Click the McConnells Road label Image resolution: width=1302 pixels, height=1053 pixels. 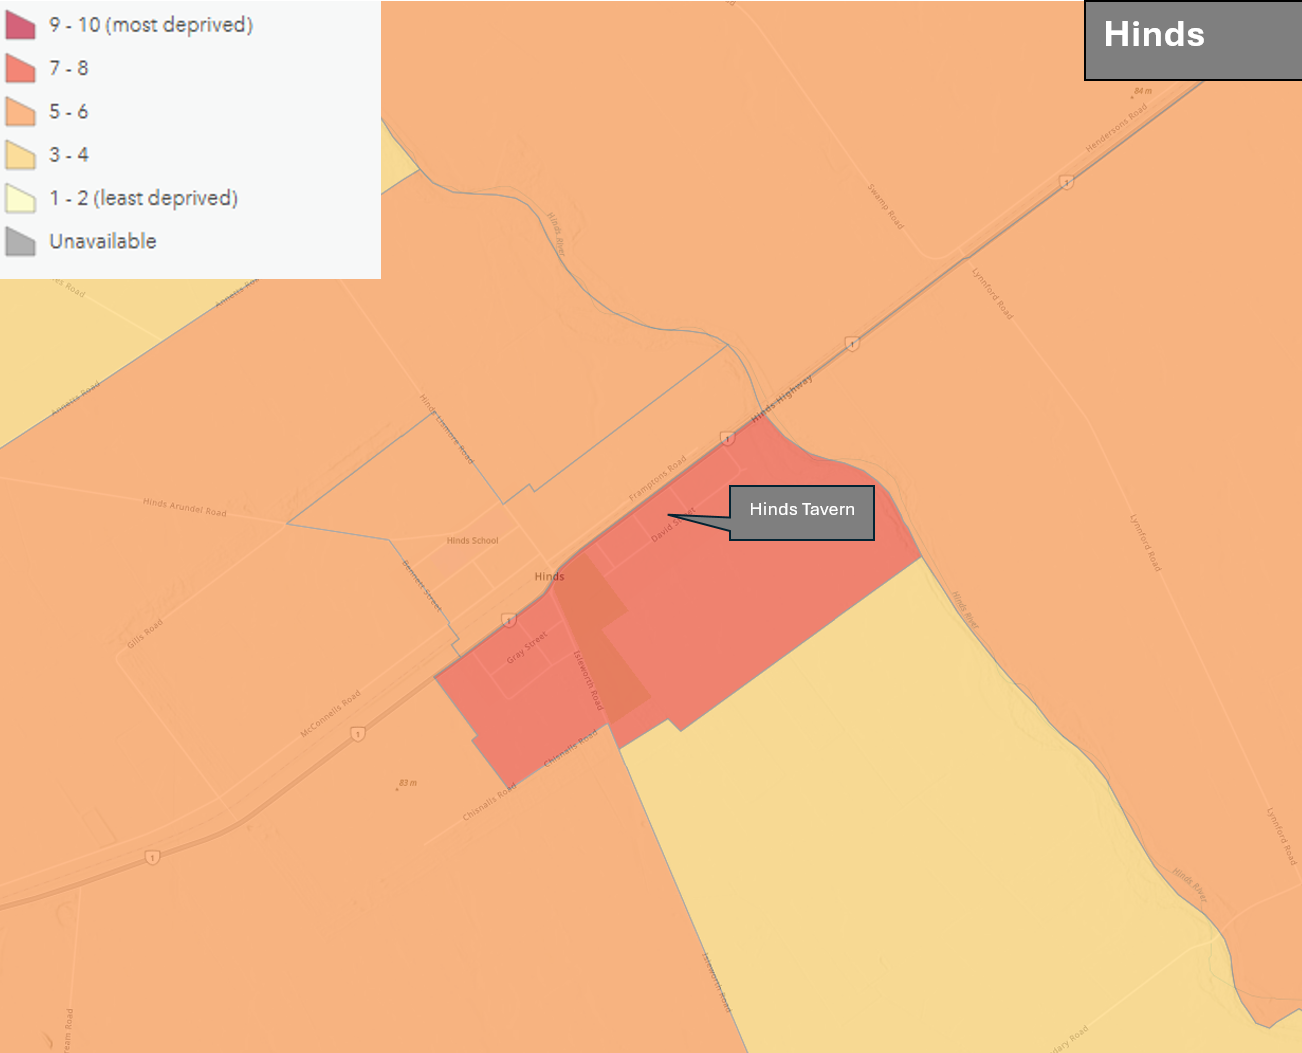(x=330, y=714)
